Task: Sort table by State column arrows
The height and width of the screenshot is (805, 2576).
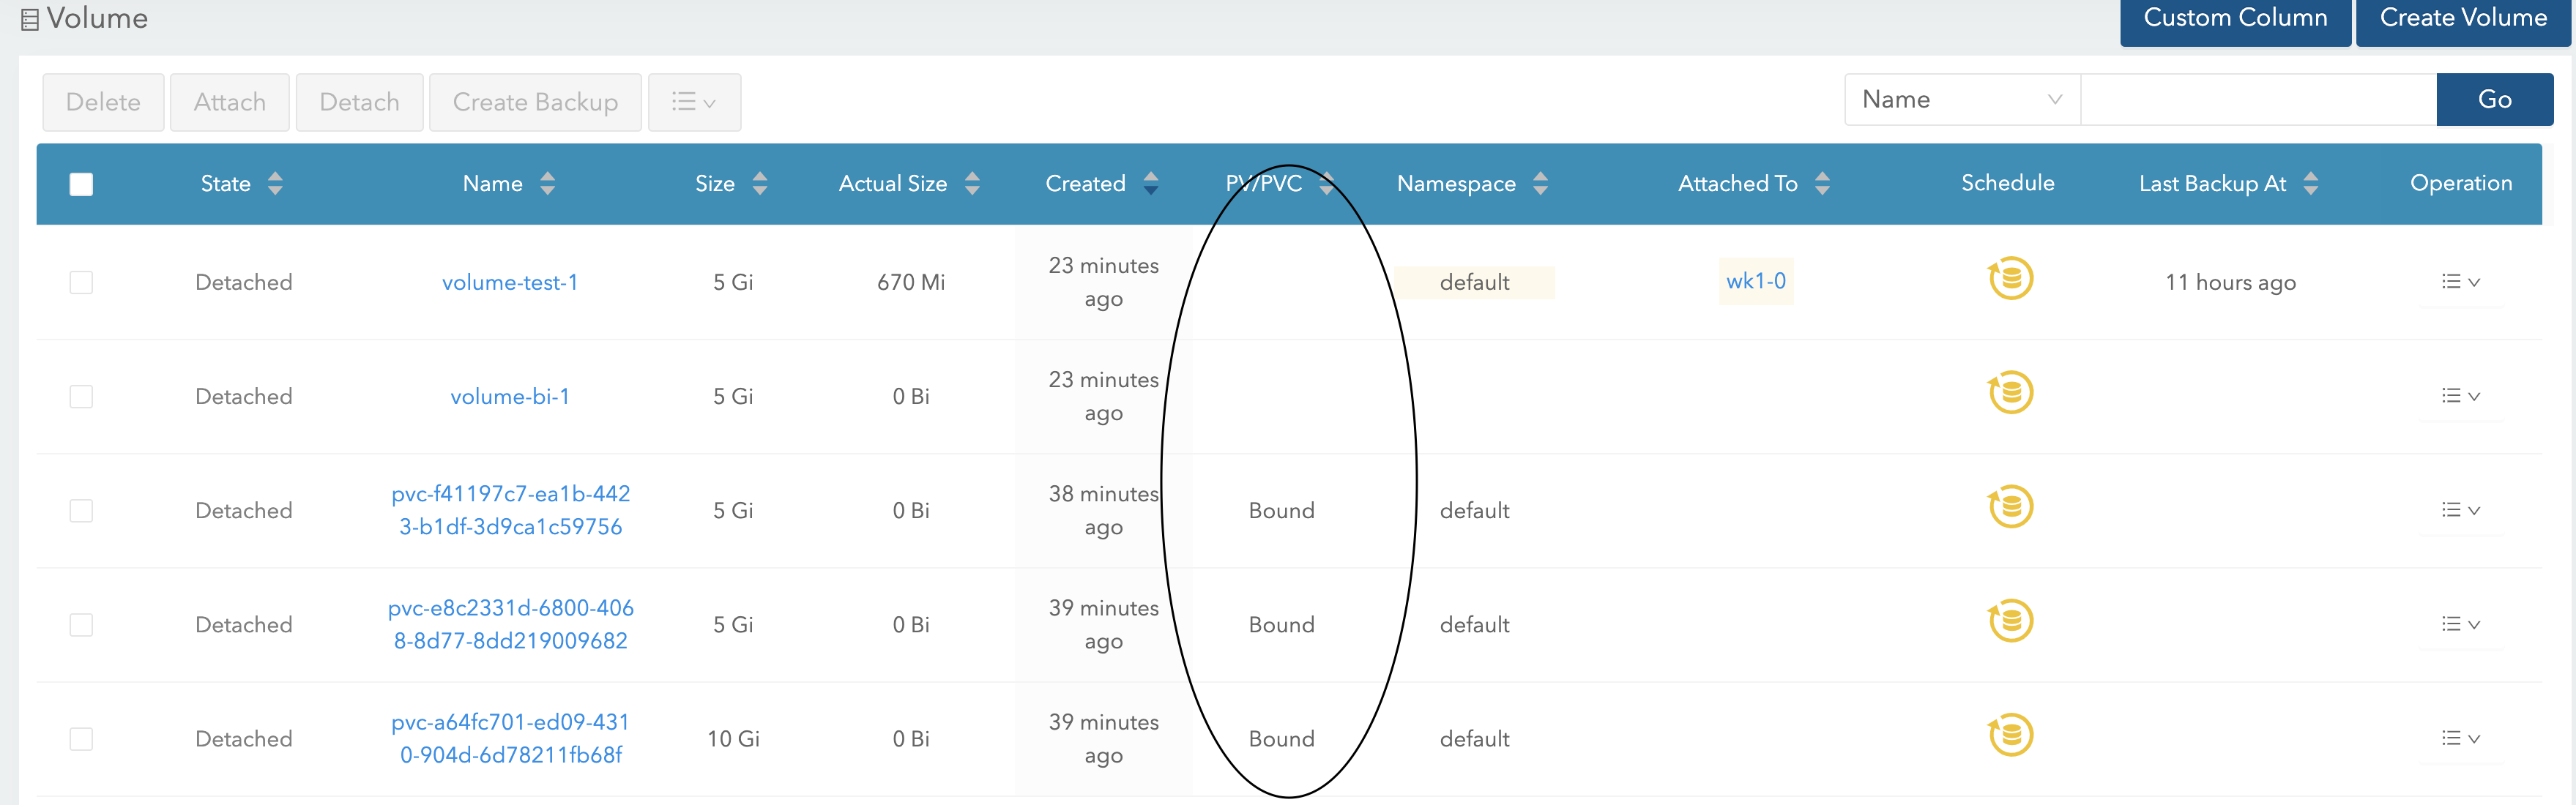Action: click(x=275, y=183)
